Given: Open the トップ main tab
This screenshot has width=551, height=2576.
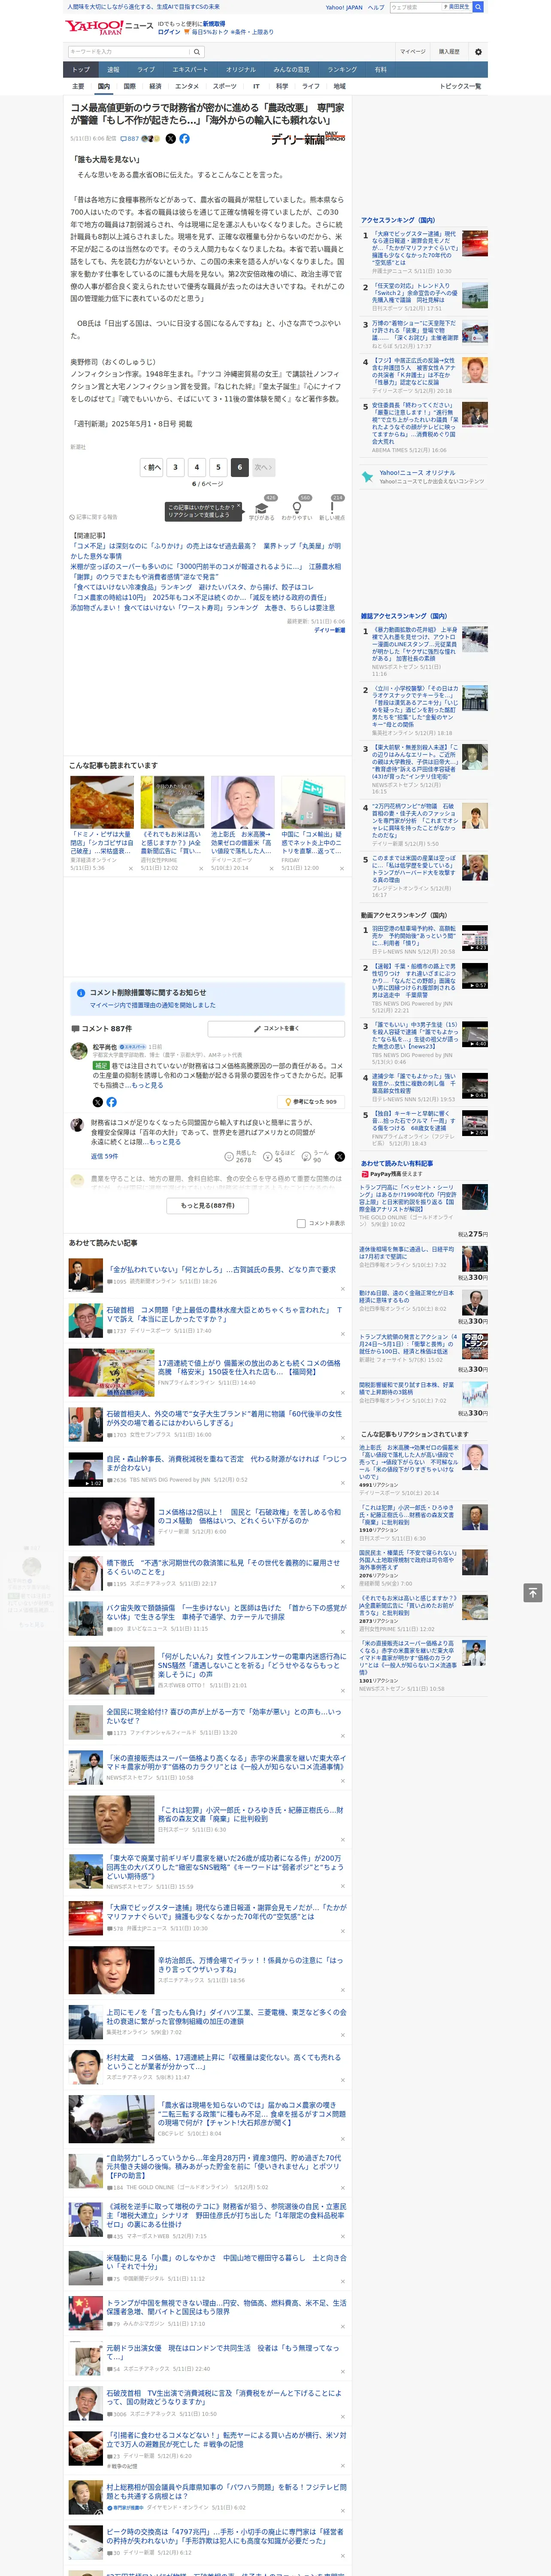Looking at the screenshot, I should coord(81,70).
